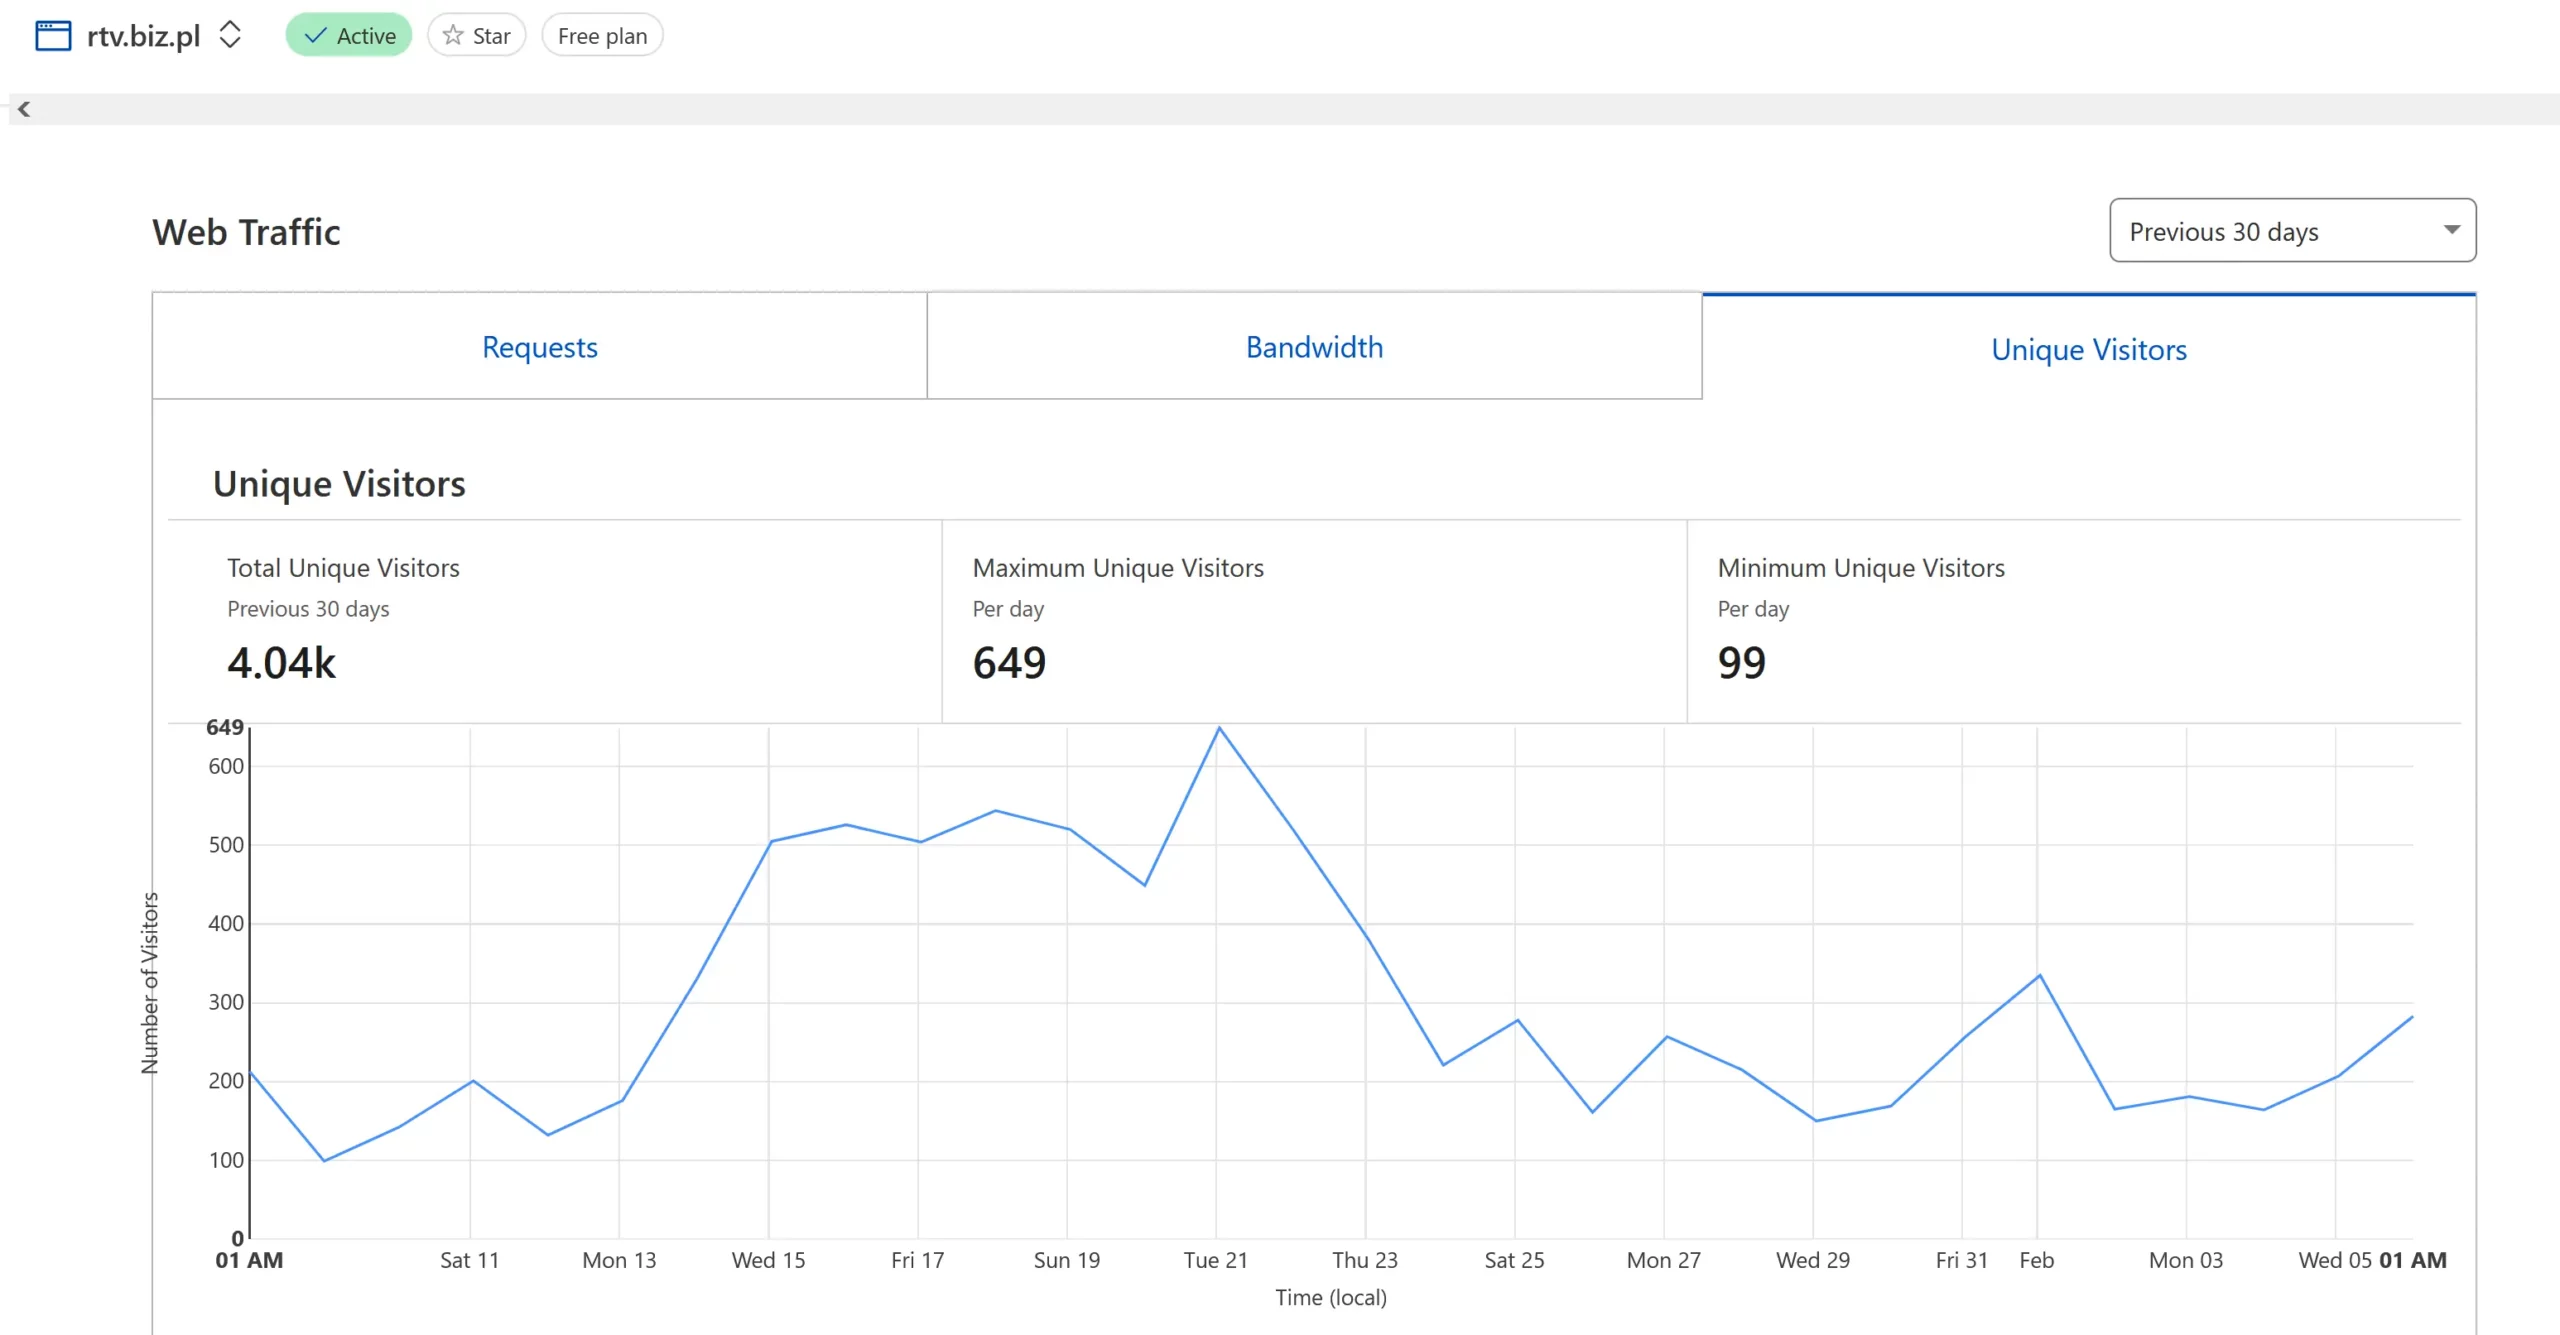Click the 649 maximum visitors value
Viewport: 2560px width, 1335px height.
(x=1008, y=663)
